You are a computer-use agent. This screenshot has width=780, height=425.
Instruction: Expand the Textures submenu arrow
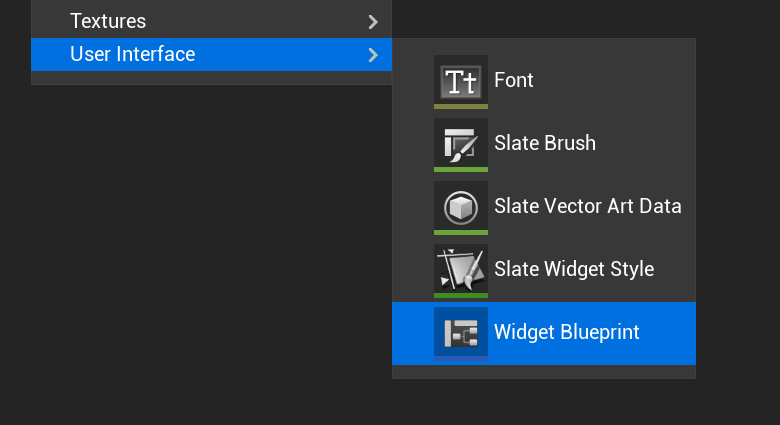pos(373,21)
